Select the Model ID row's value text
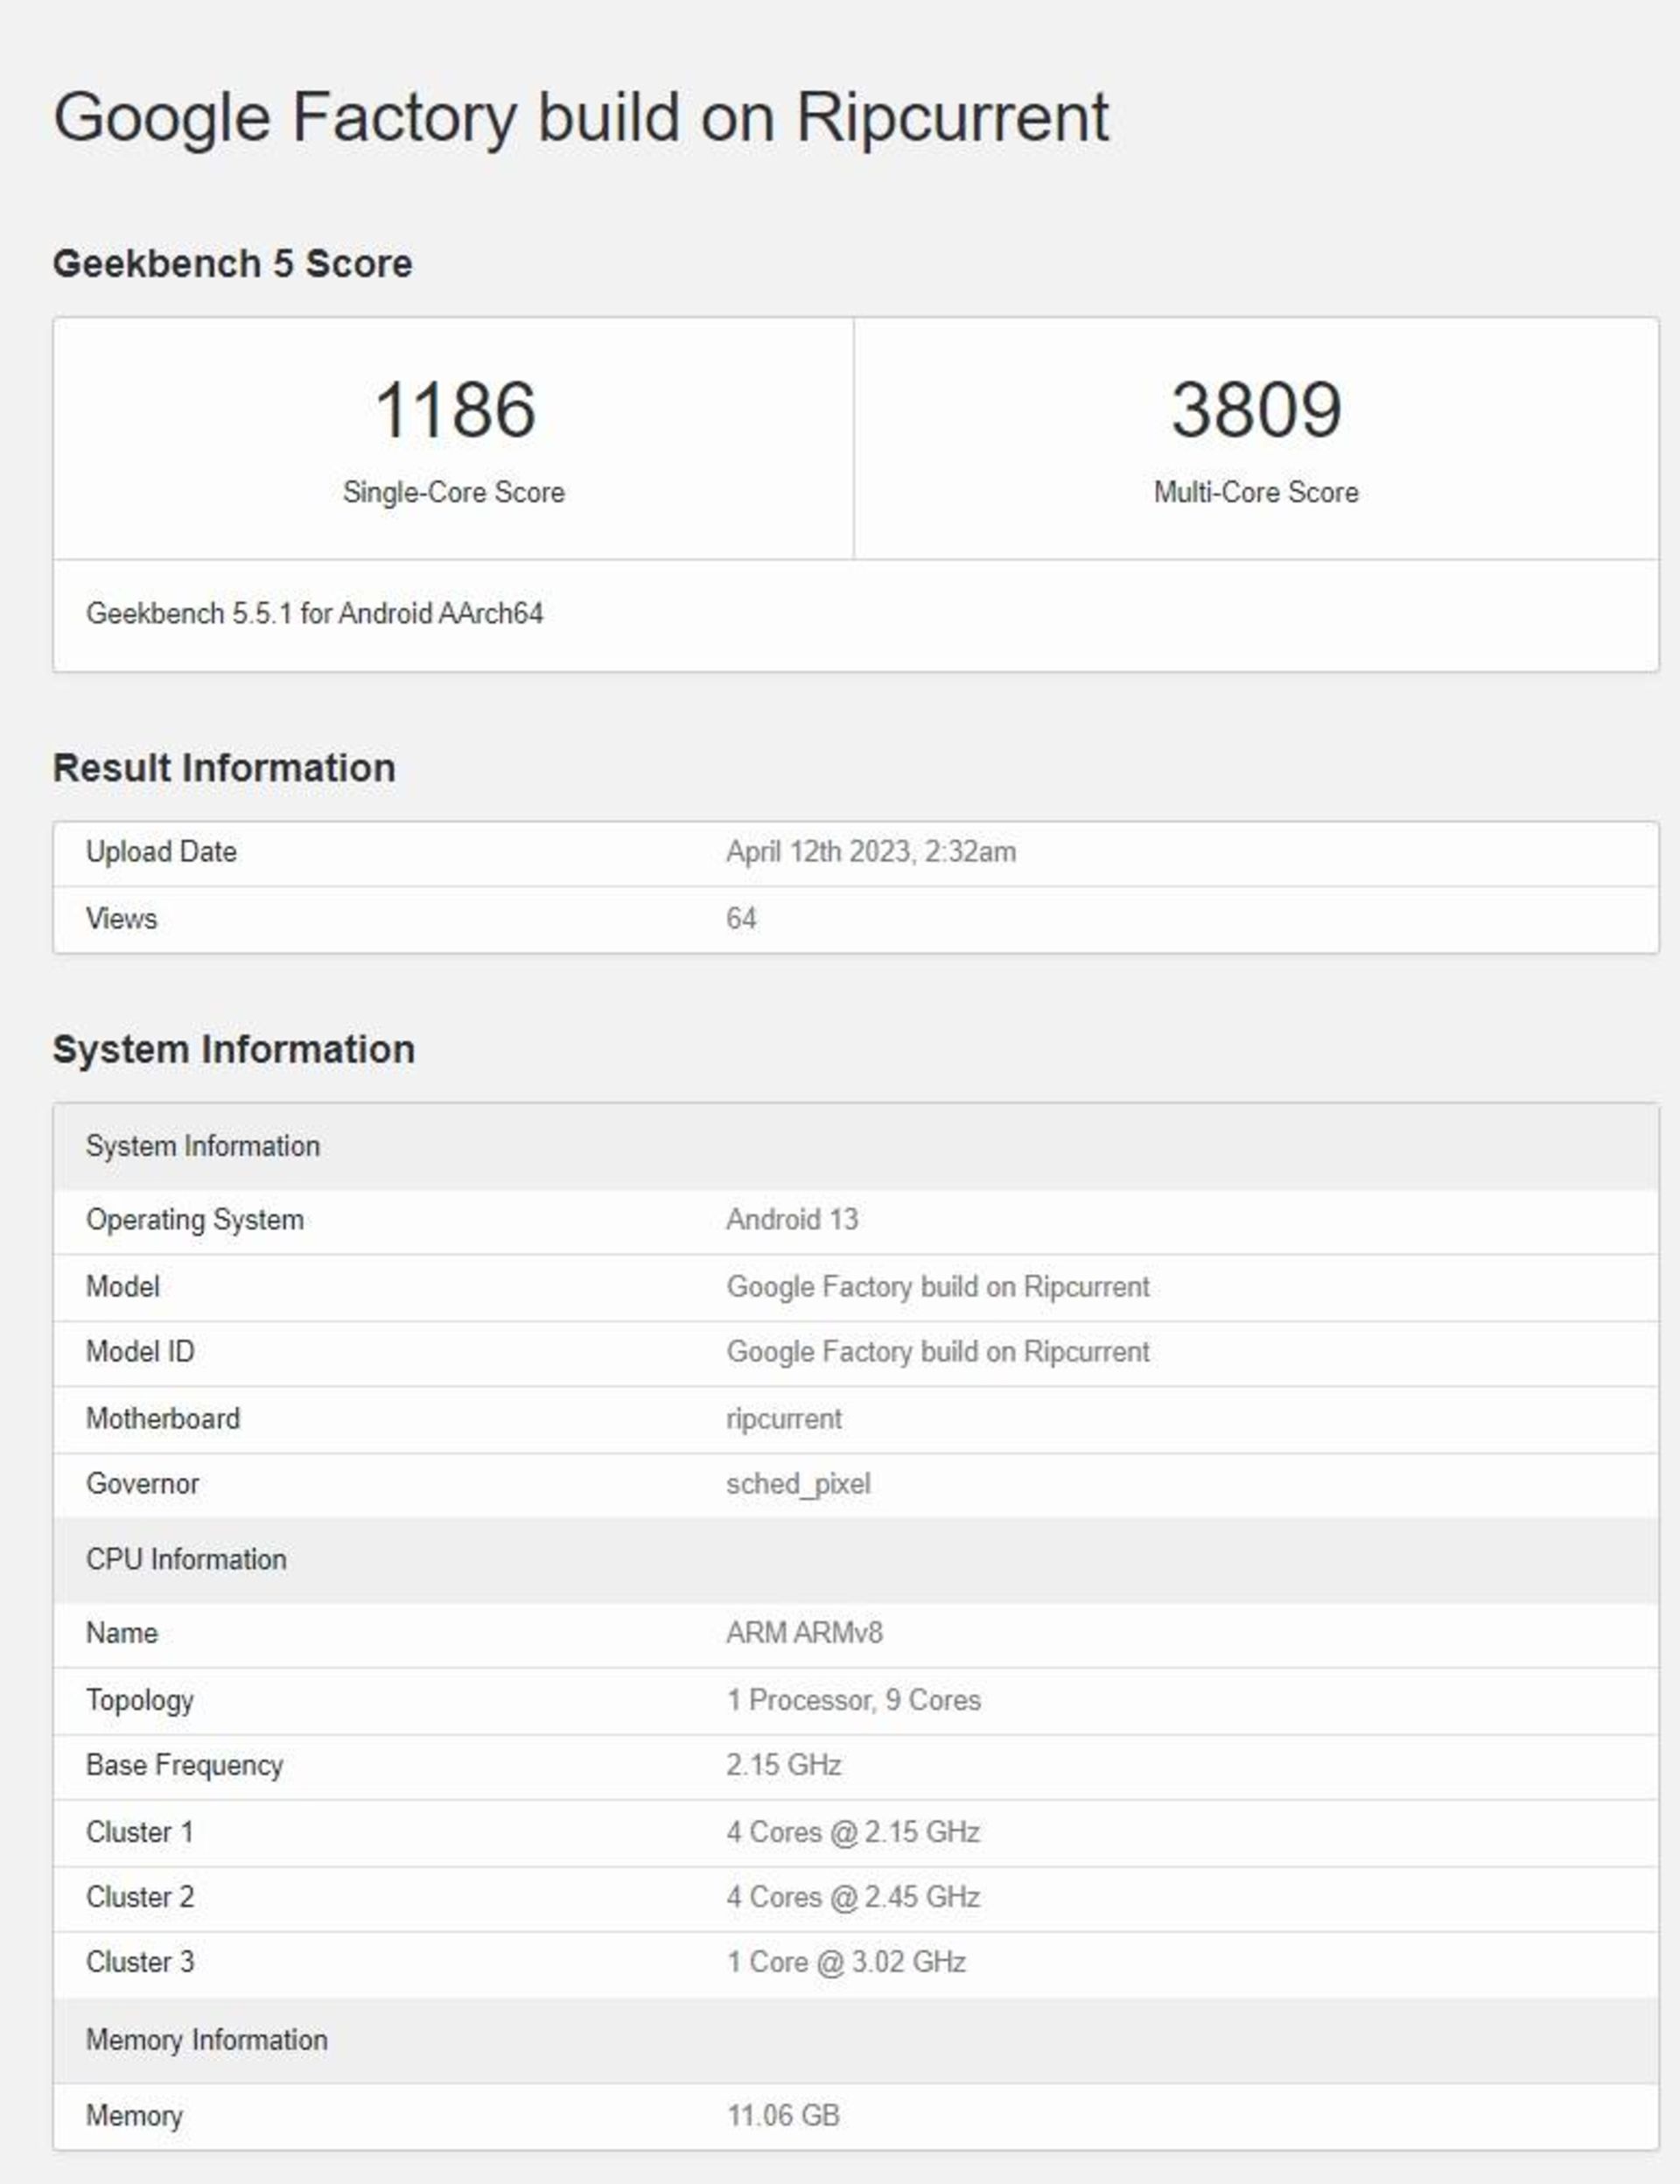 pos(938,1352)
